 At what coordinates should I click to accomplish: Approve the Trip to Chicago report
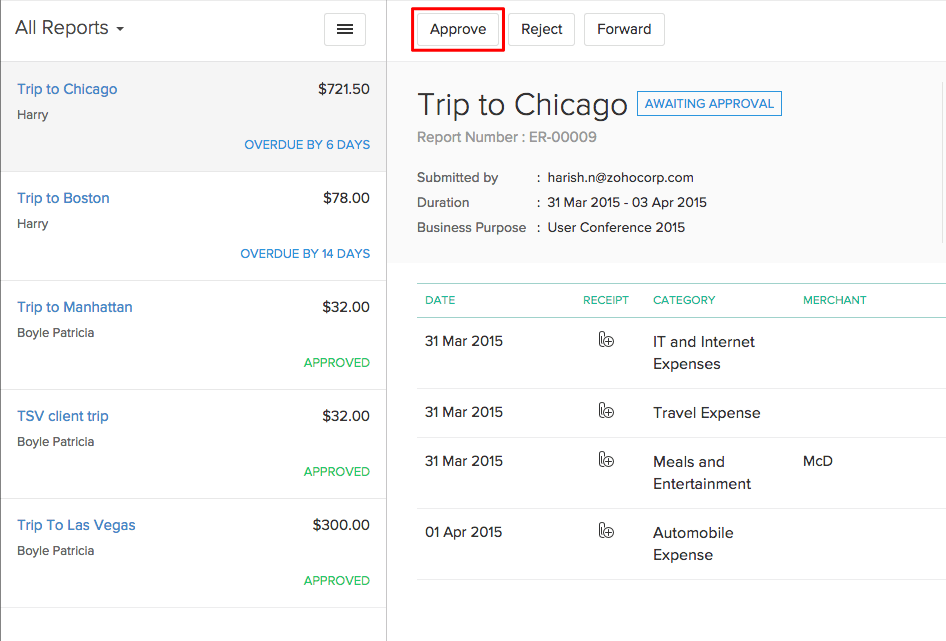tap(458, 30)
